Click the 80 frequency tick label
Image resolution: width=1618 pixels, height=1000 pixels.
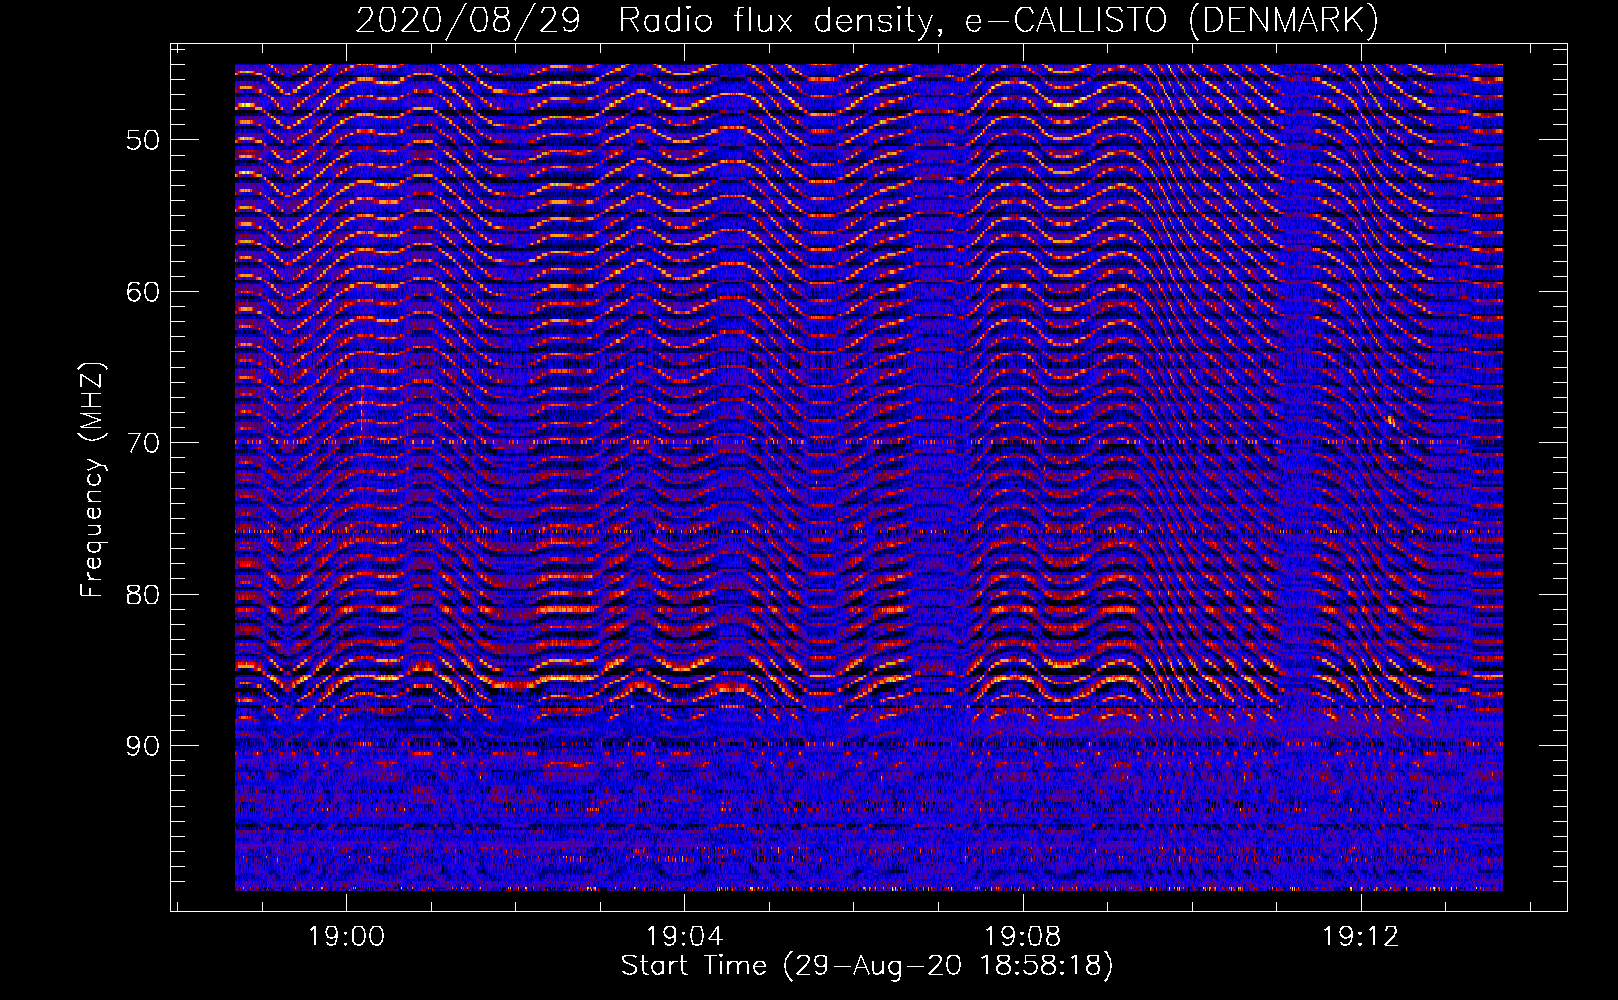click(x=143, y=595)
